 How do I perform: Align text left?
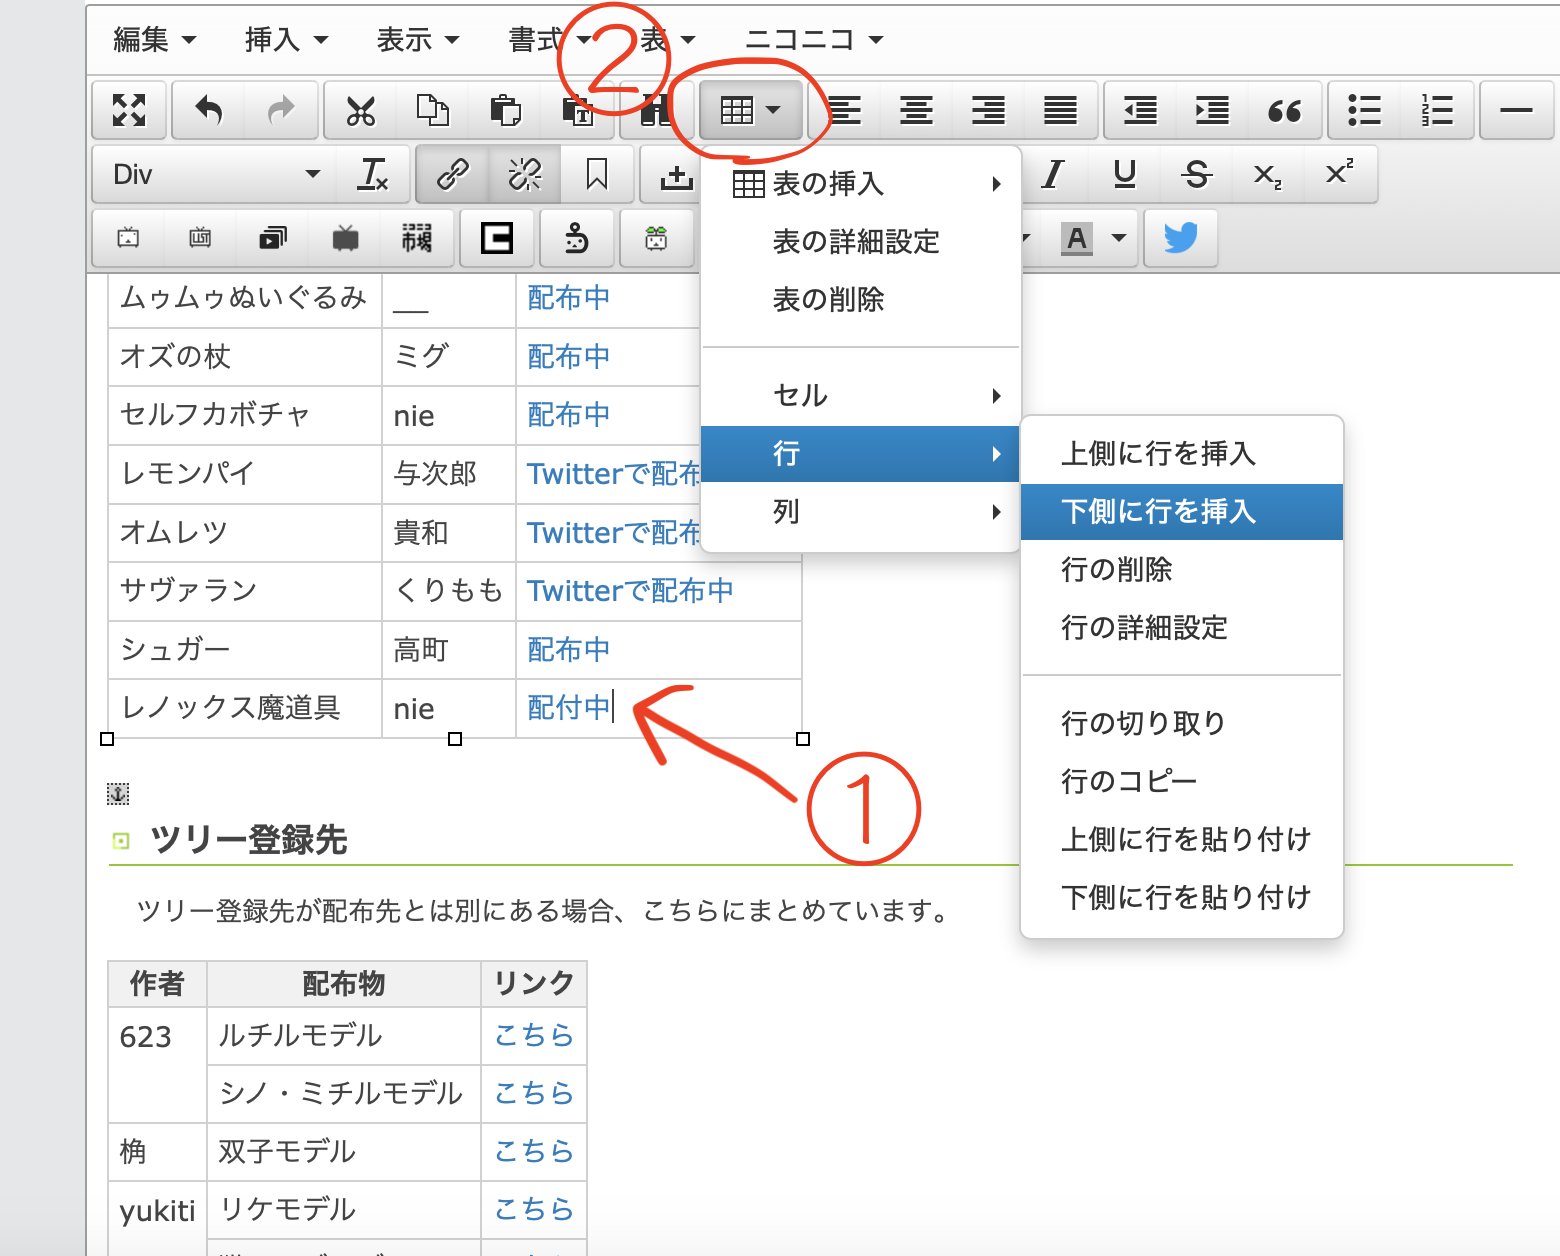point(845,110)
